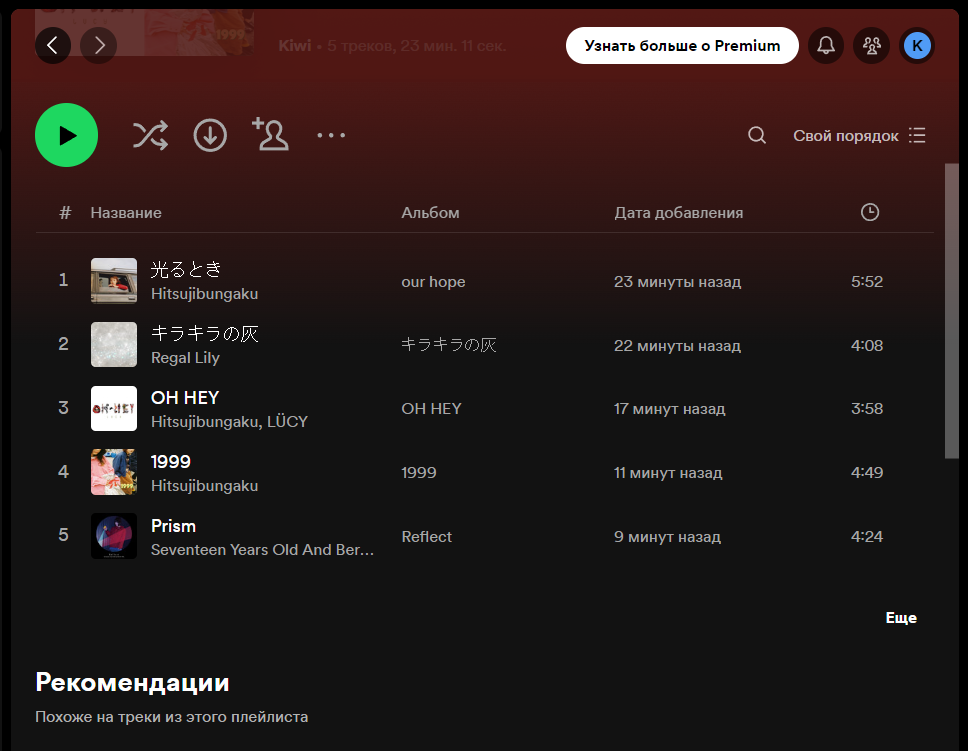Click the 4:08 duration
This screenshot has height=751, width=968.
867,345
